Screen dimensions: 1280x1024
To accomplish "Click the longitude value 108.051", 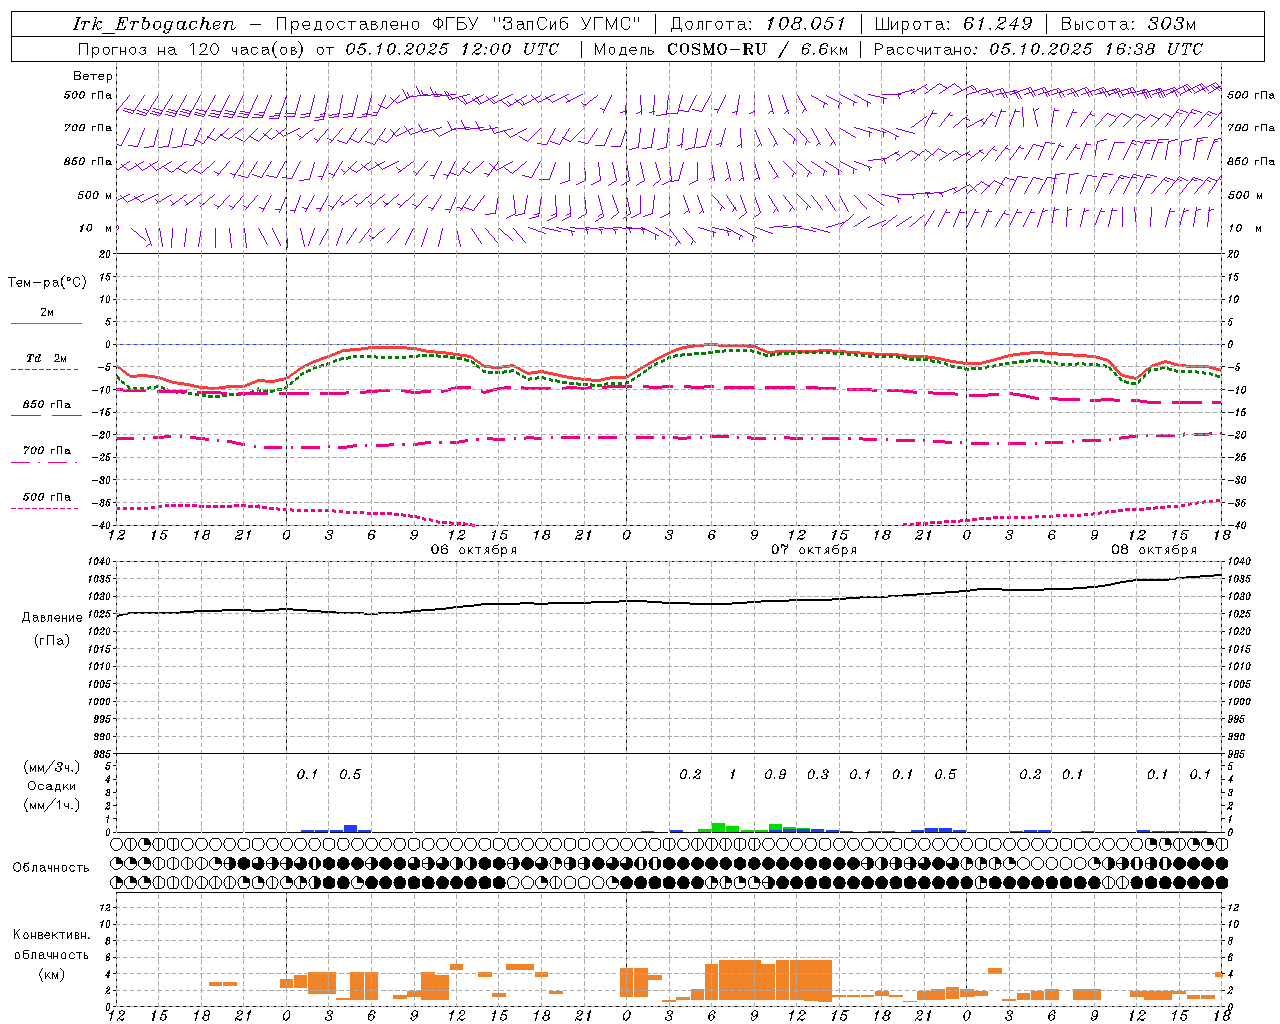I will tap(806, 24).
